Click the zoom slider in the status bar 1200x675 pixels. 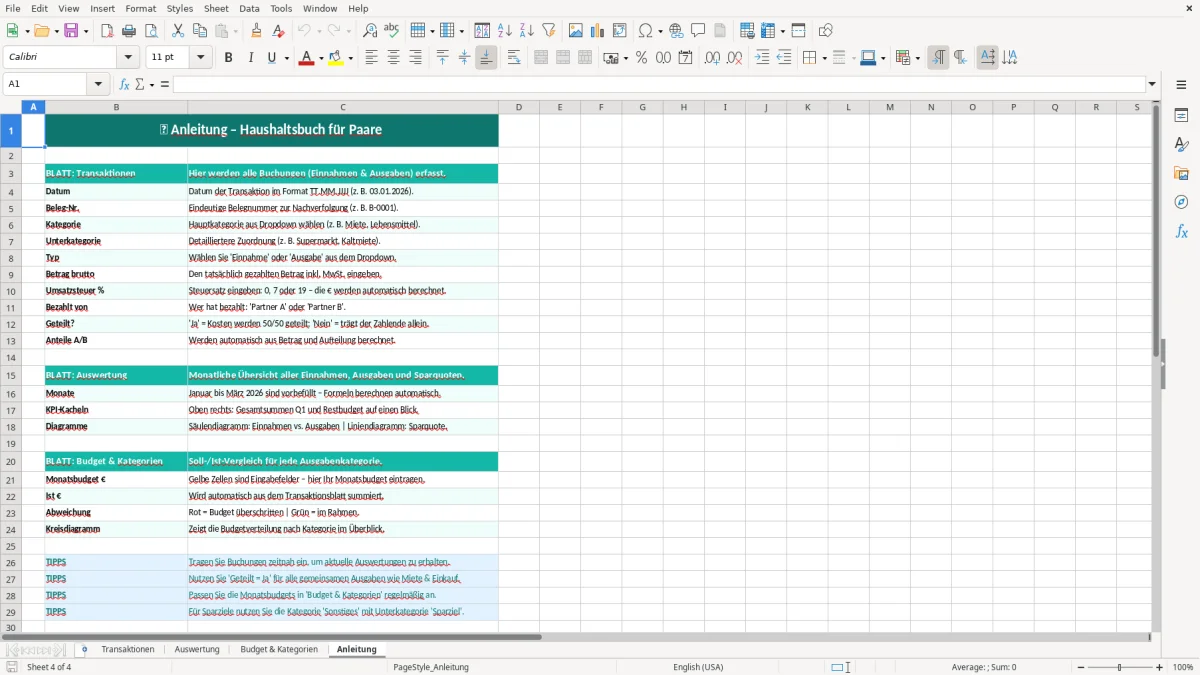tap(1119, 667)
